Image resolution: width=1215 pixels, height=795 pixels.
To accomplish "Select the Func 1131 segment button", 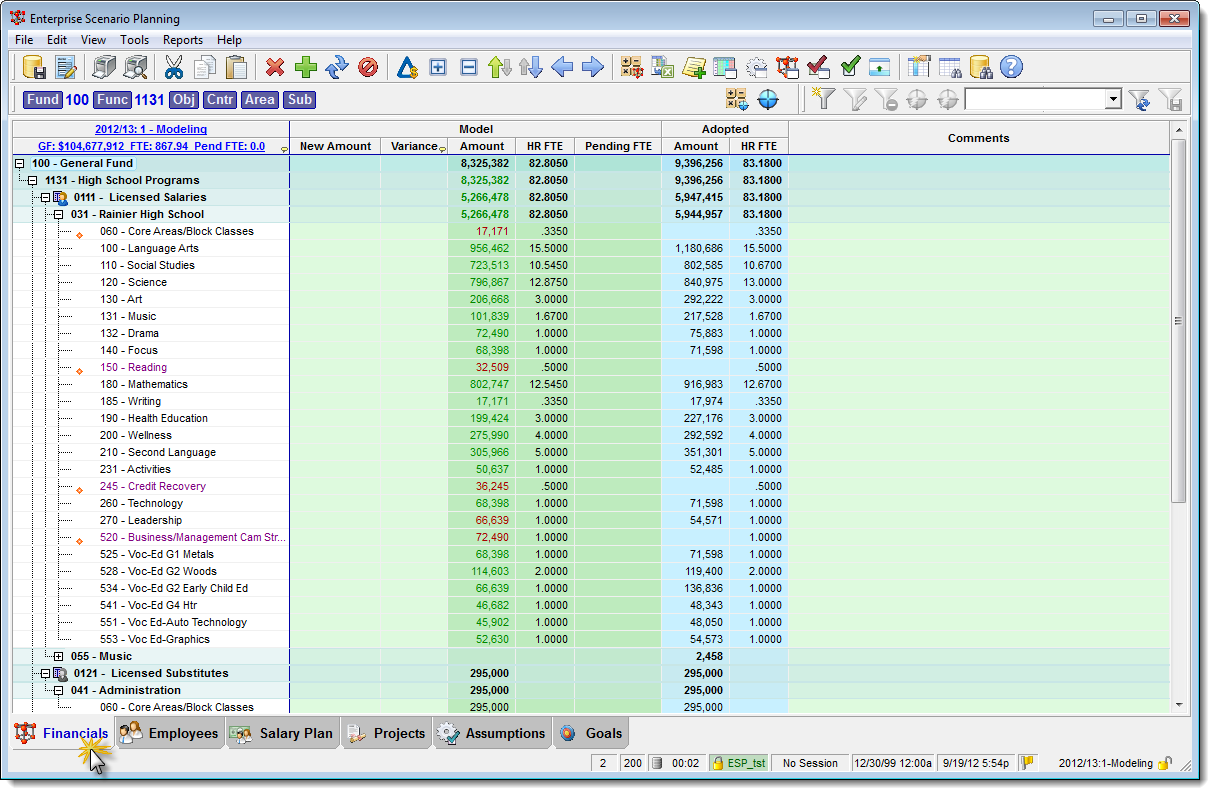I will [112, 100].
